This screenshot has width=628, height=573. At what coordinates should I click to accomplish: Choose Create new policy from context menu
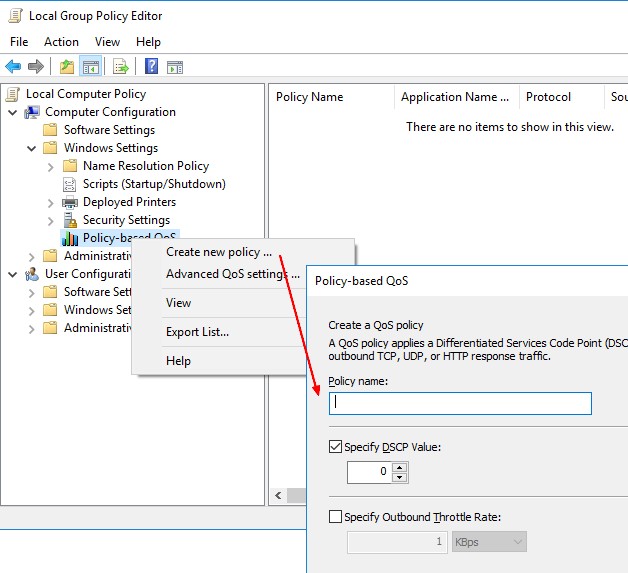coord(218,252)
